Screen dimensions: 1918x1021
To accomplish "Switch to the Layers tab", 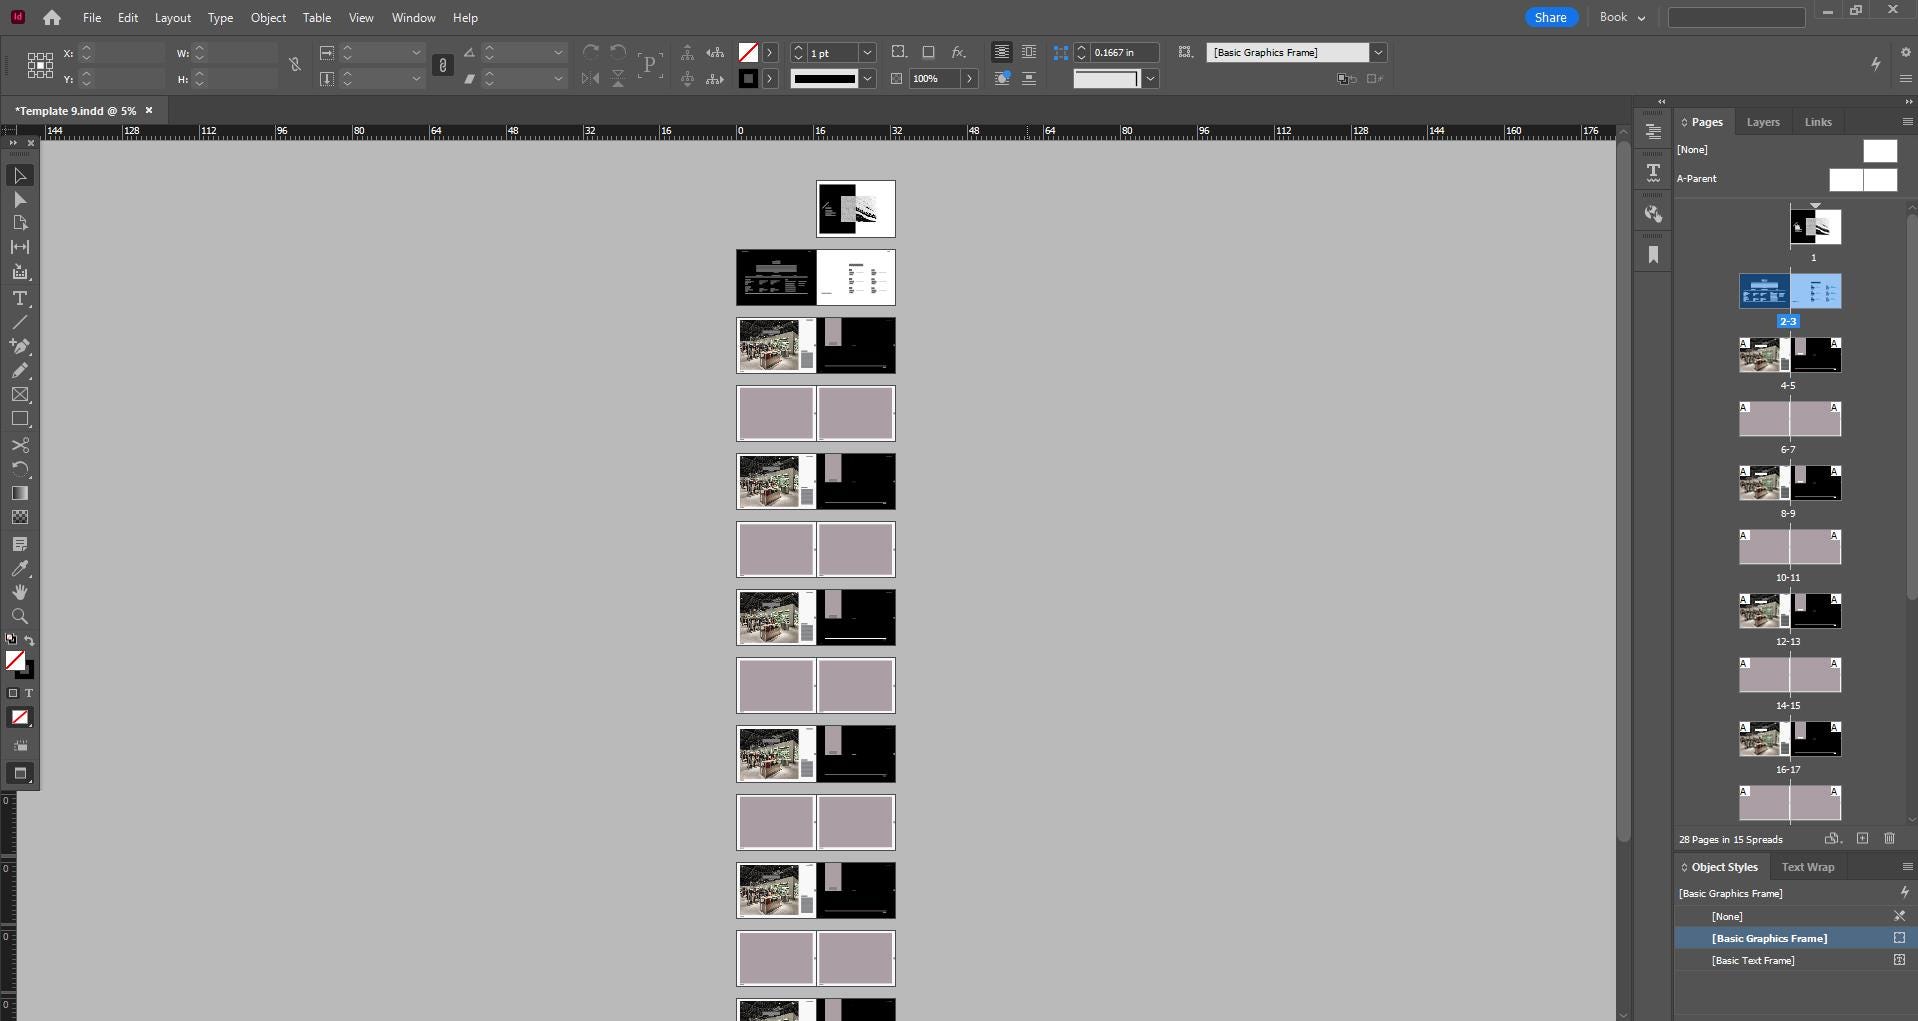I will [x=1762, y=122].
